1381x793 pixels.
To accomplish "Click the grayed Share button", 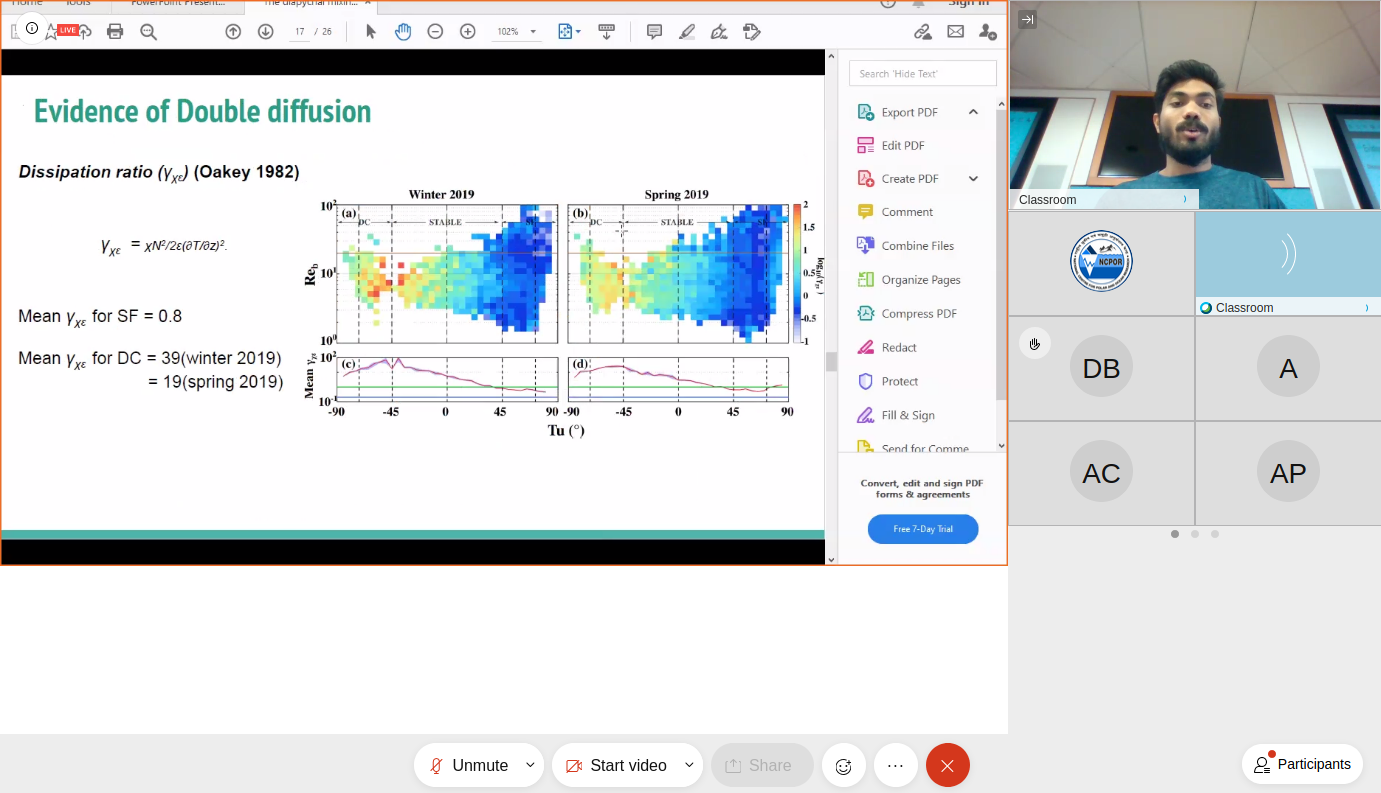I will click(762, 765).
